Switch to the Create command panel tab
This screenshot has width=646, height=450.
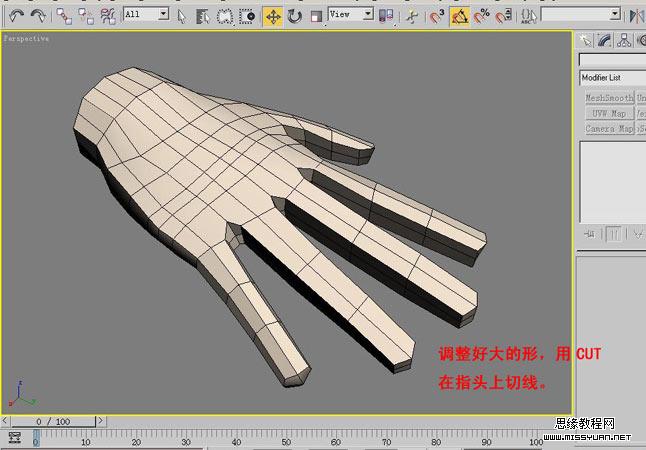click(x=585, y=40)
